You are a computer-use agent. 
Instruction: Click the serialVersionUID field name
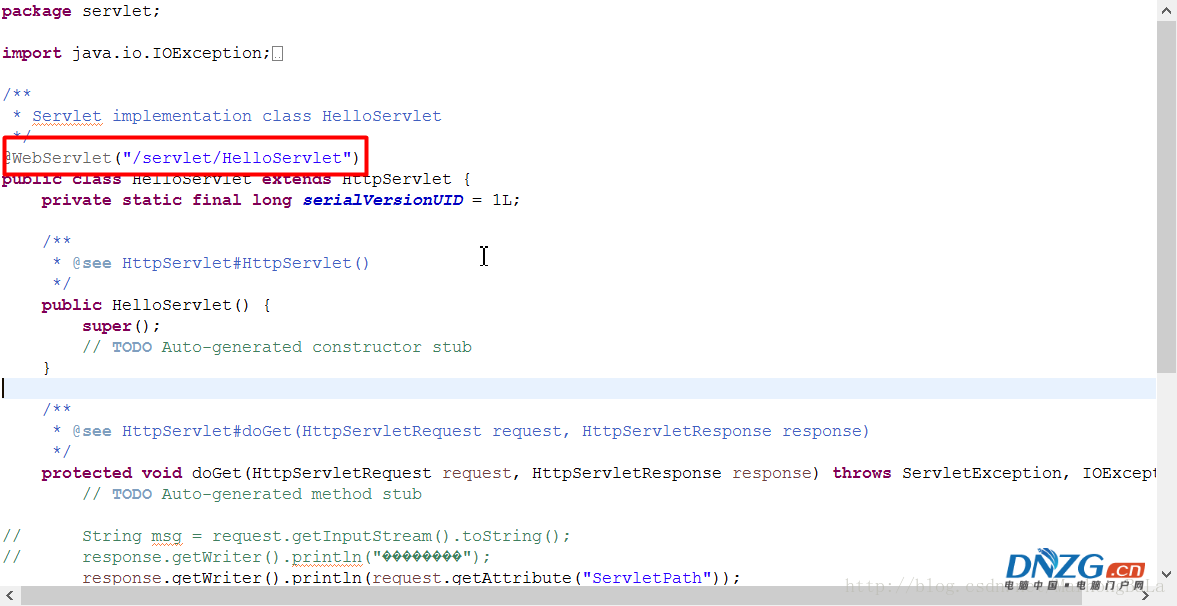[382, 200]
